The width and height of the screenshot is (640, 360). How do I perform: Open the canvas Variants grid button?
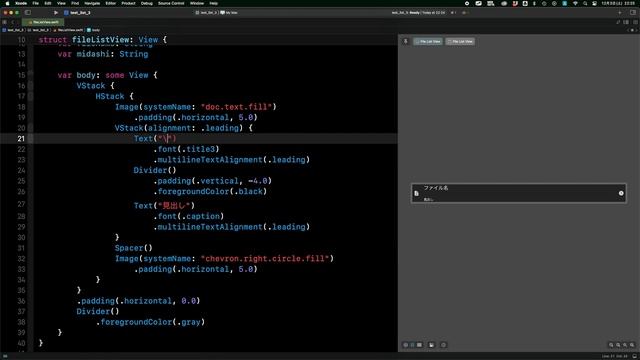point(419,345)
